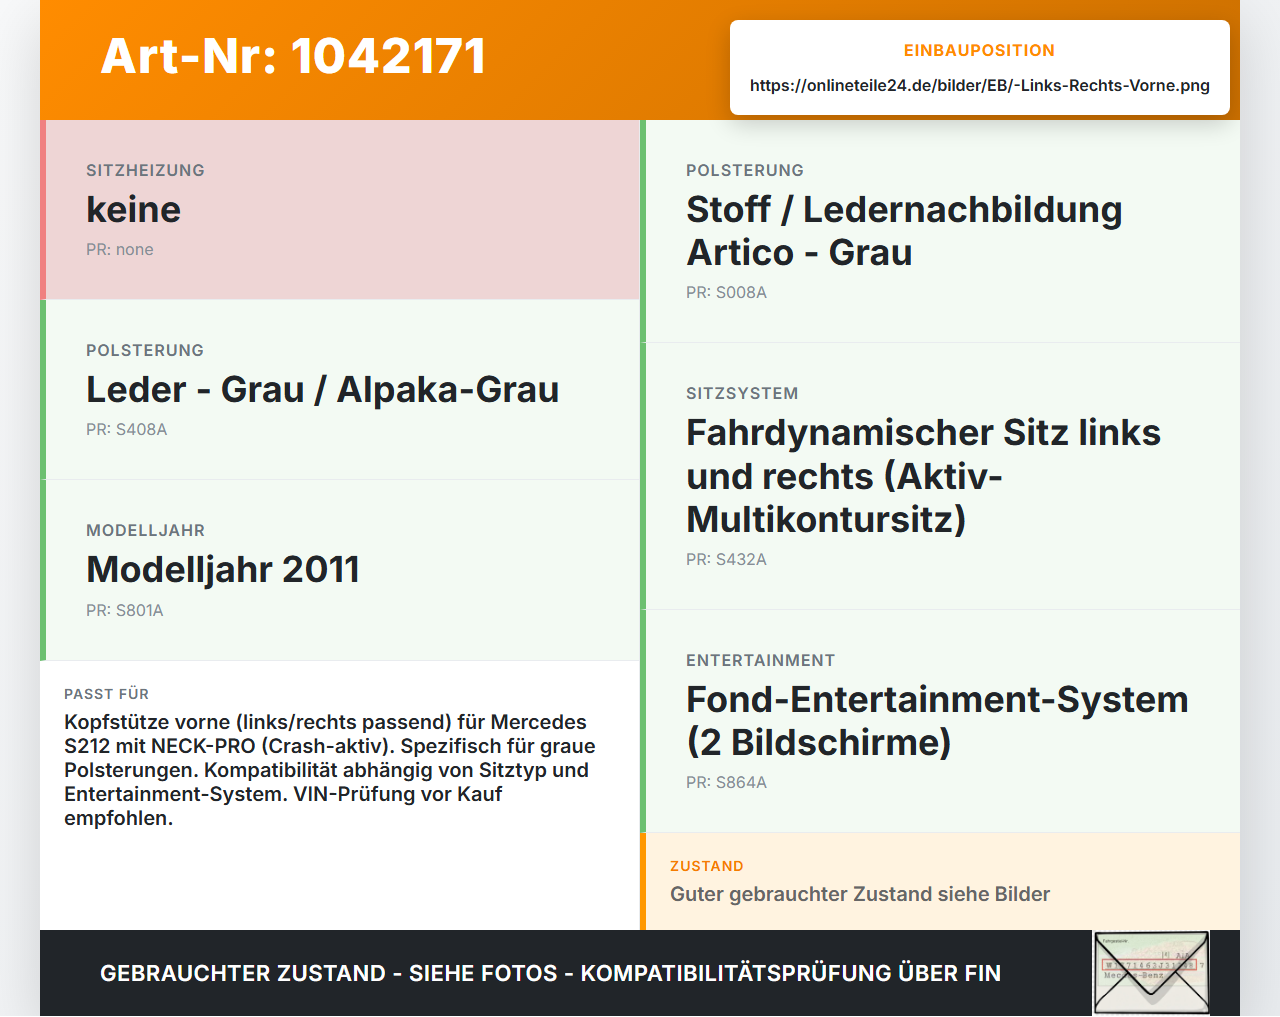Click PR code S008A

click(727, 292)
